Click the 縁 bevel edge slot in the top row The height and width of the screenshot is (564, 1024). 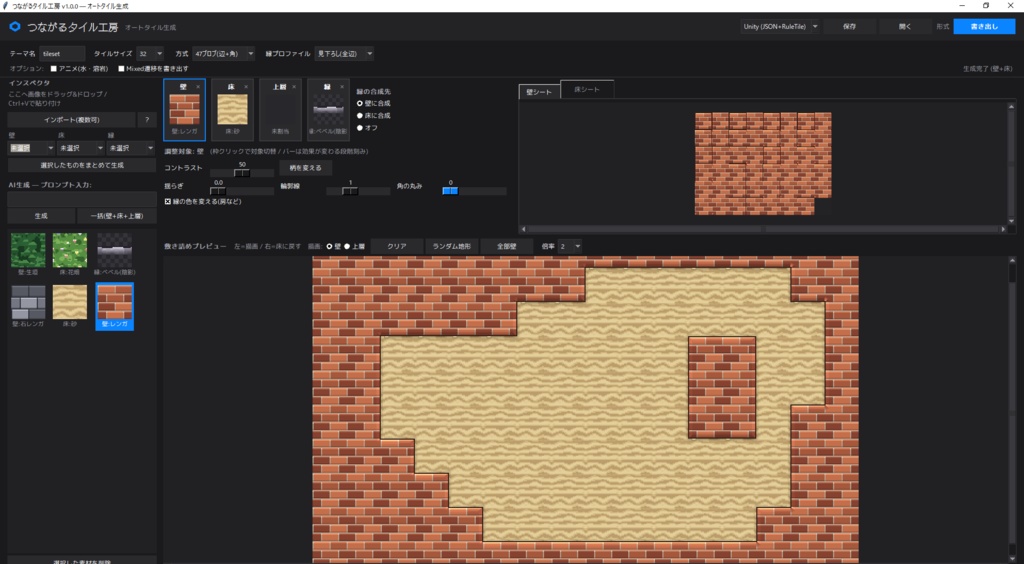coord(328,110)
